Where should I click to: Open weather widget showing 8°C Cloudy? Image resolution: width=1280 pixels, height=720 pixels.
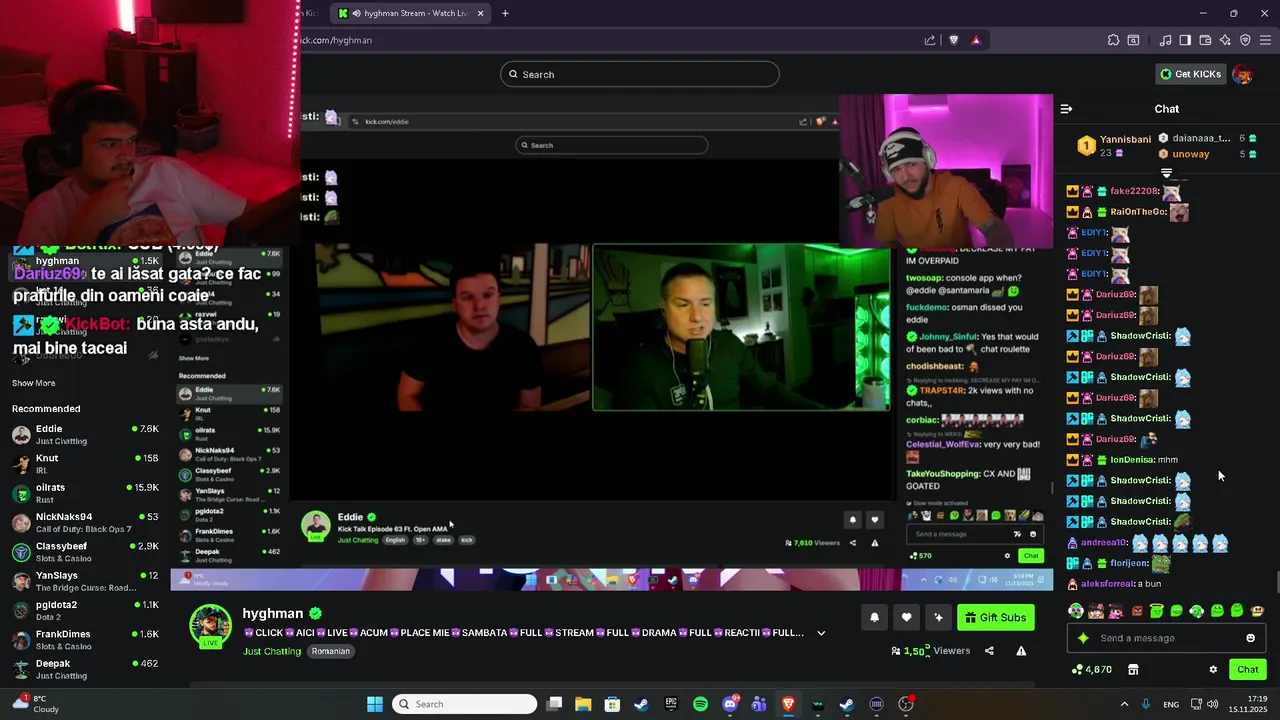35,704
